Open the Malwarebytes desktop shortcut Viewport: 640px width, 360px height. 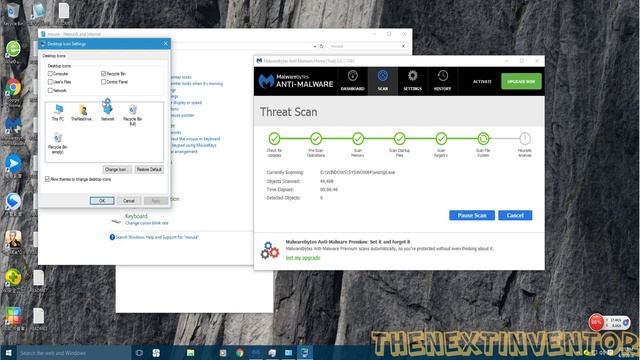13,130
